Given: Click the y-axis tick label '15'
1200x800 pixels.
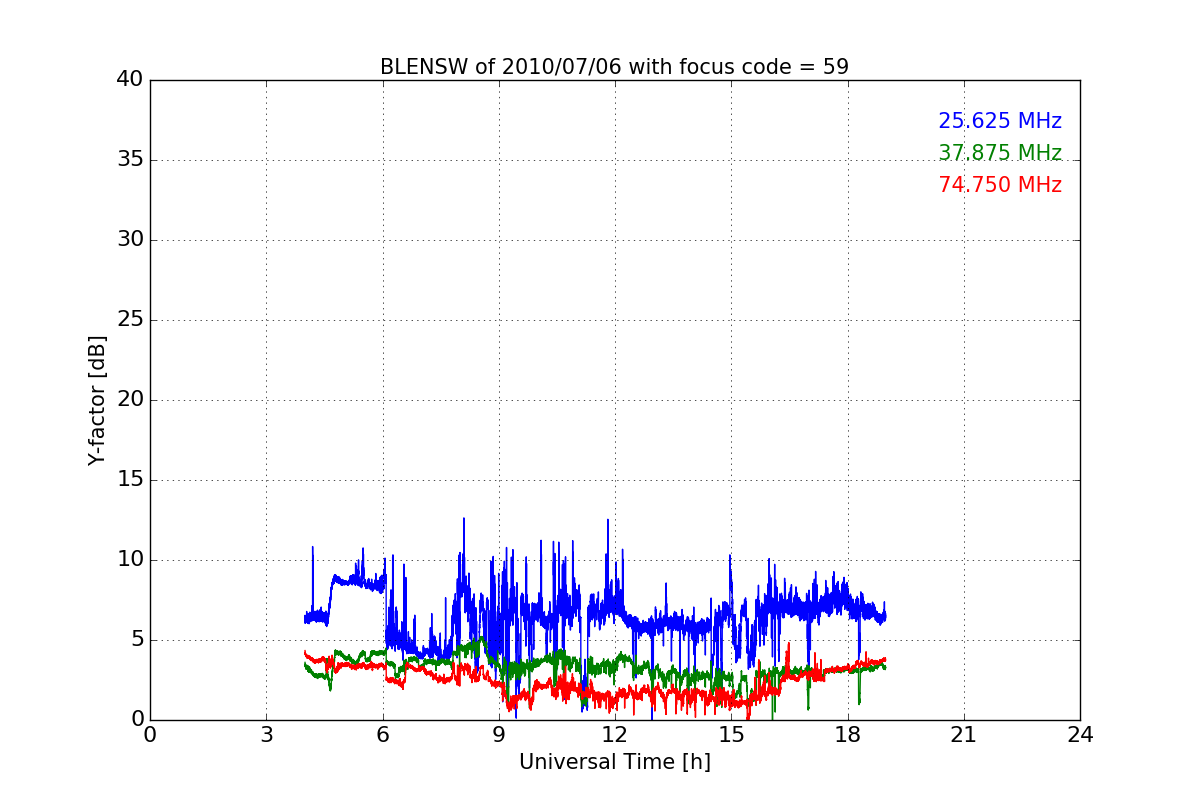Looking at the screenshot, I should [130, 480].
